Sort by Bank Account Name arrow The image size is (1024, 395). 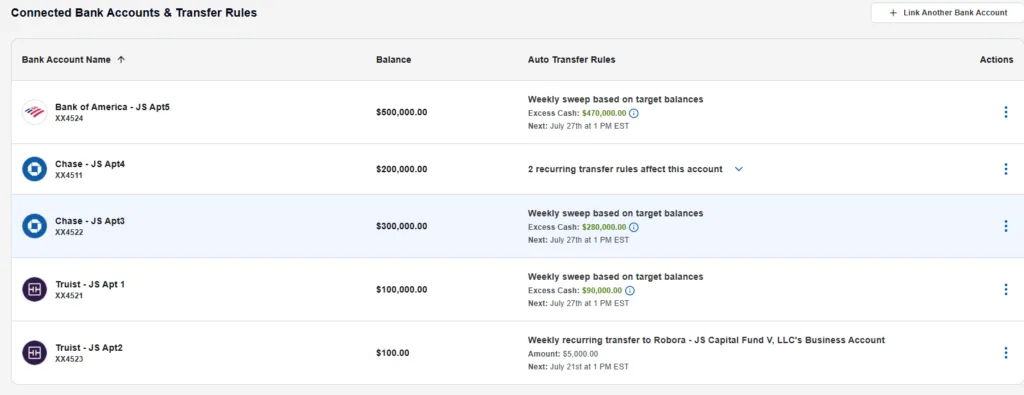click(x=121, y=59)
